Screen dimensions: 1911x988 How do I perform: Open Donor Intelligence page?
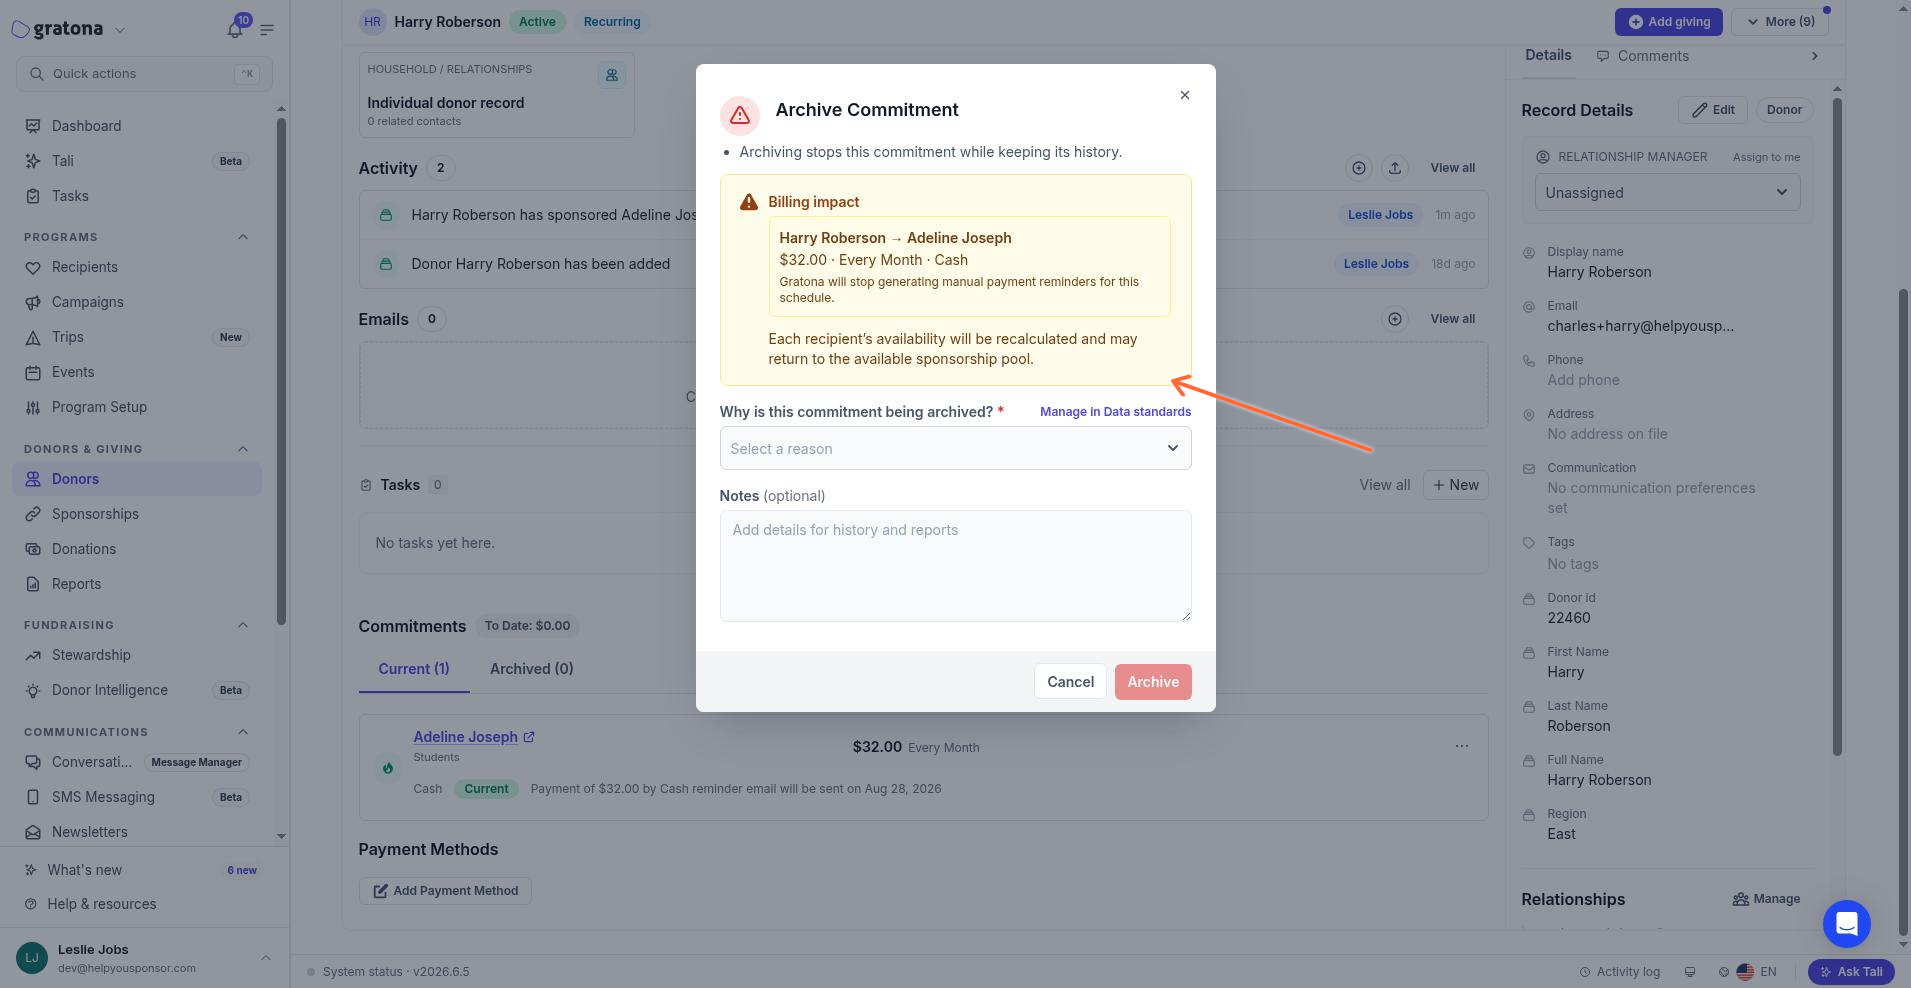click(137, 690)
